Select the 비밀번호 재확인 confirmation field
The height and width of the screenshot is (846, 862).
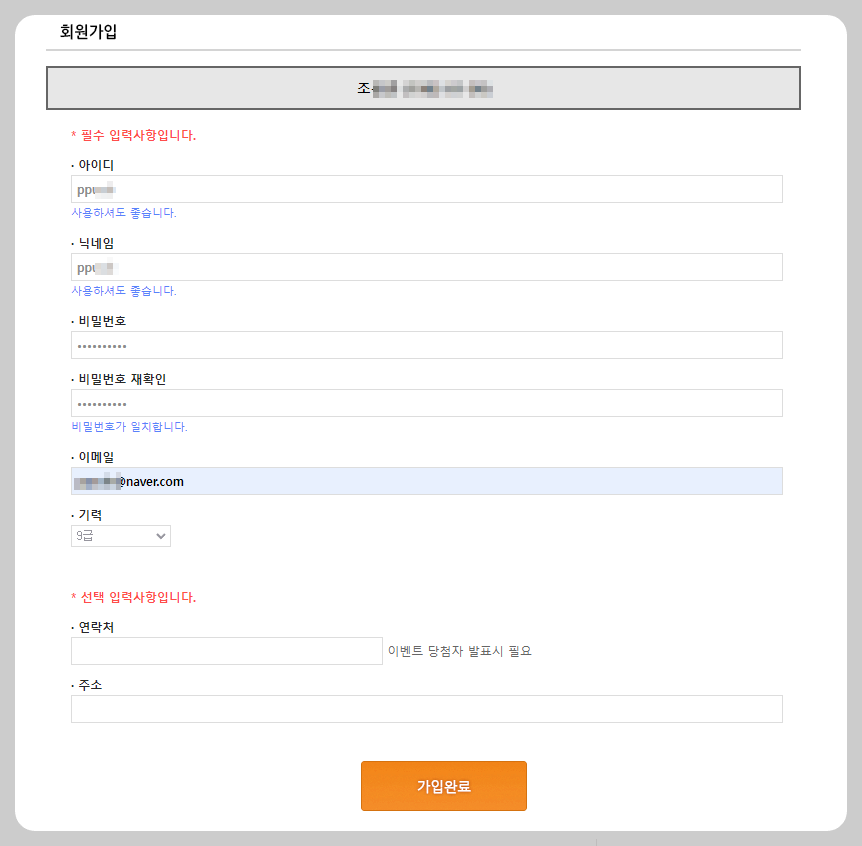click(x=426, y=402)
